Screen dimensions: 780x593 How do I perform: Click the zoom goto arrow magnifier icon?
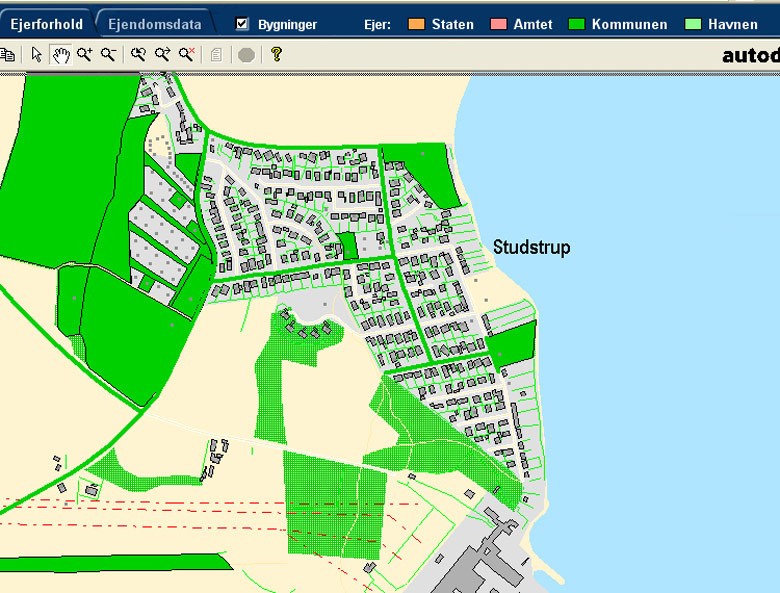click(163, 54)
